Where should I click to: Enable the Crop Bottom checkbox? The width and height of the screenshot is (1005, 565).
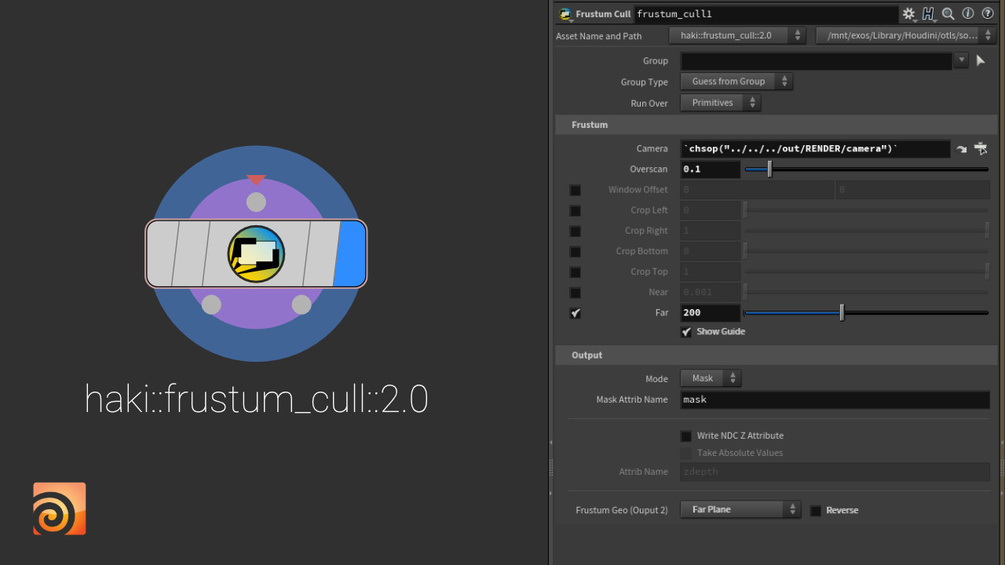pyautogui.click(x=576, y=252)
